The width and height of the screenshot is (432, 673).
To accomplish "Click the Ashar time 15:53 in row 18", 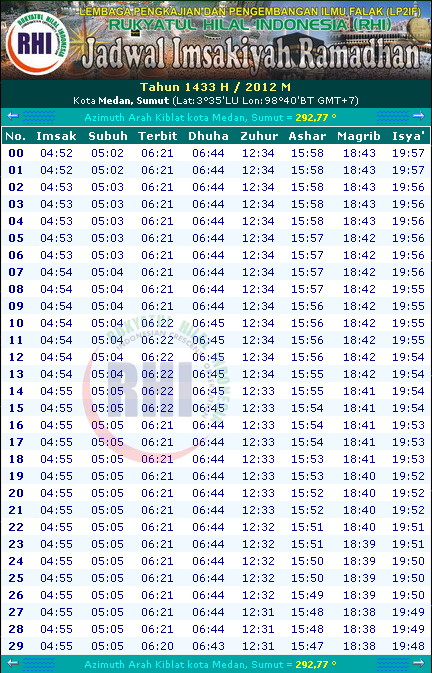I will coord(307,459).
